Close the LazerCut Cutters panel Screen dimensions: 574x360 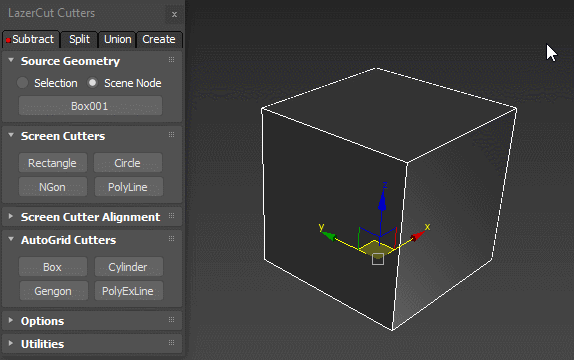pos(175,14)
